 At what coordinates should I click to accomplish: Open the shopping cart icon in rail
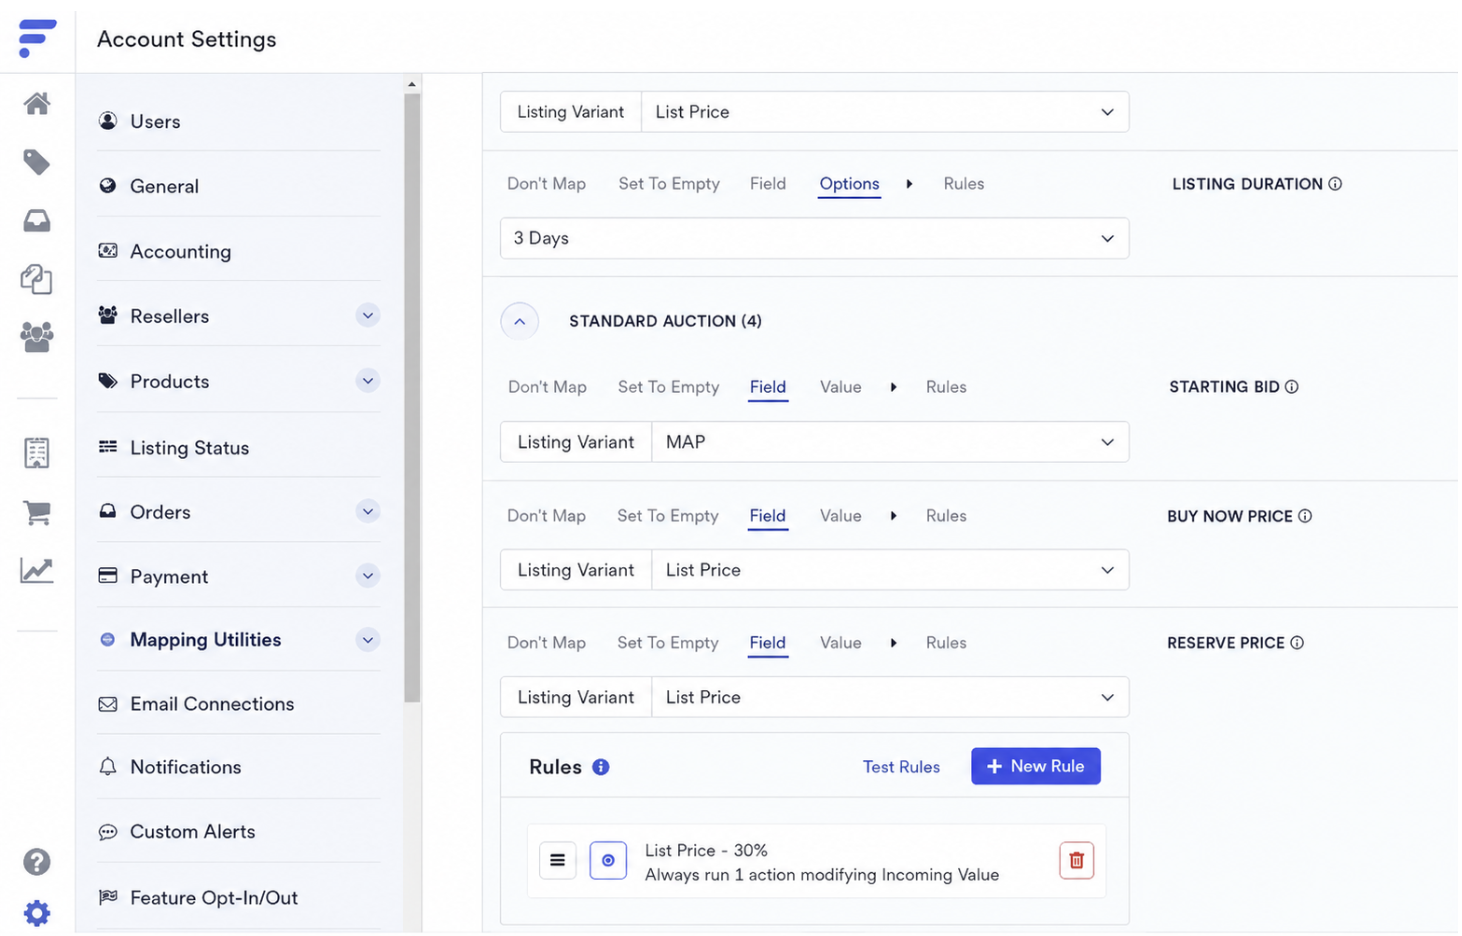(x=37, y=513)
